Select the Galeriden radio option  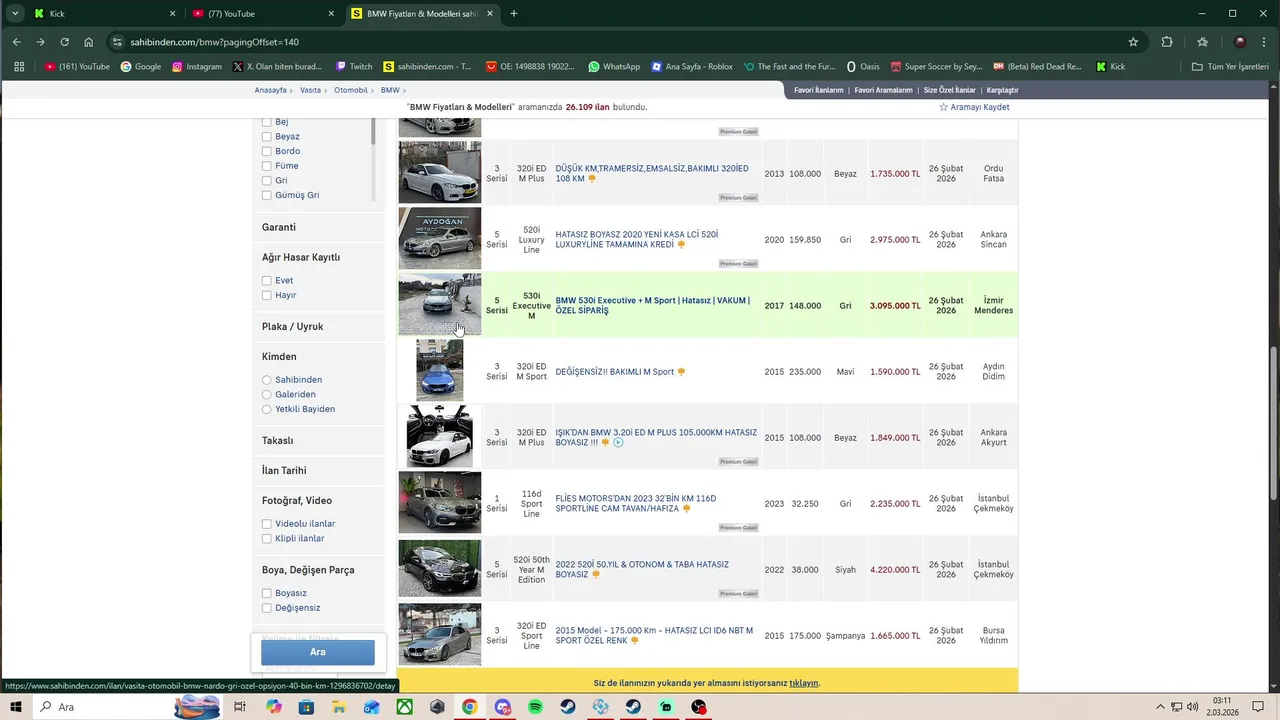click(x=267, y=395)
